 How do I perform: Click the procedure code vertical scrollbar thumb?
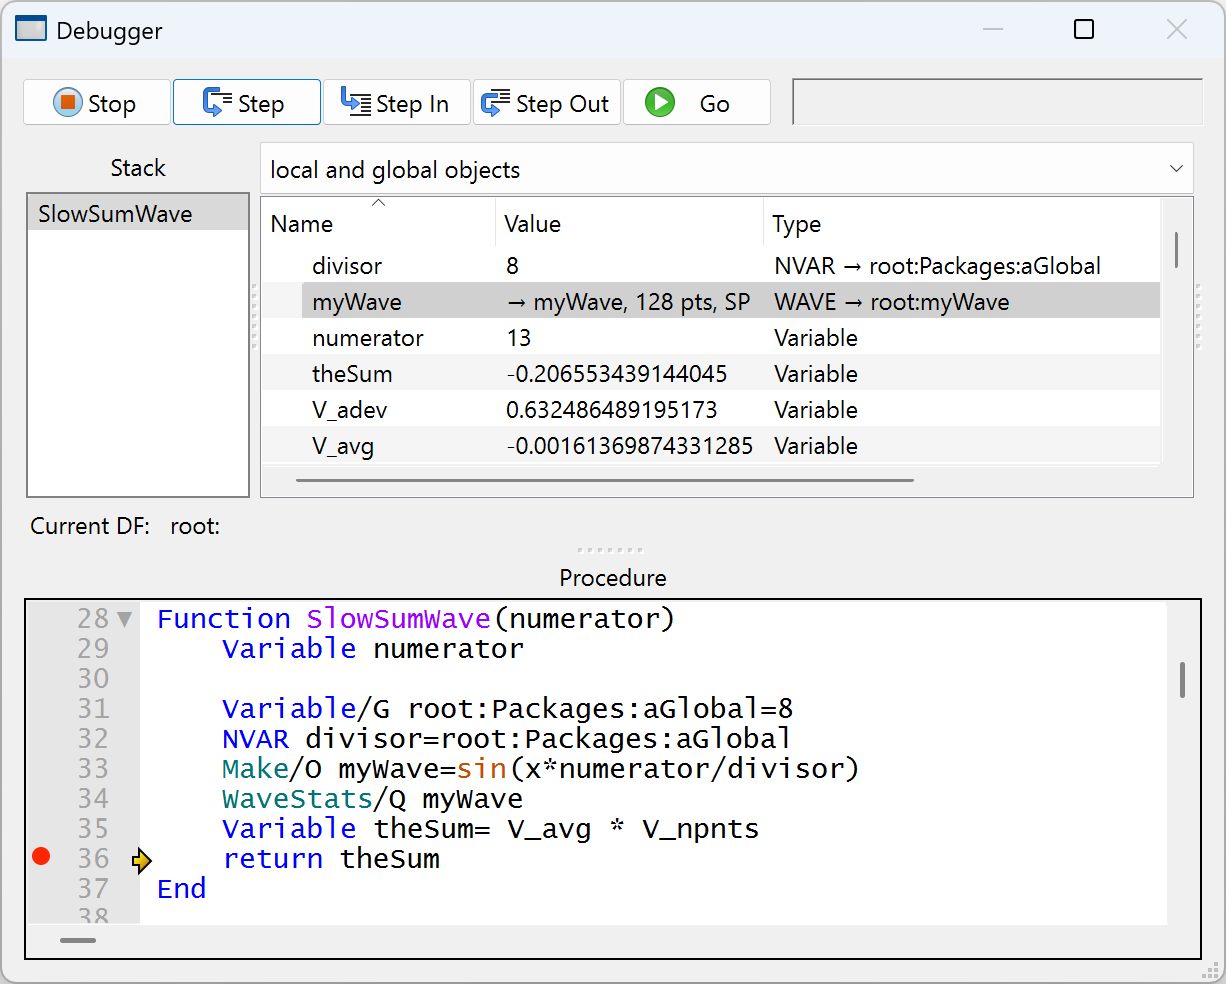(1182, 680)
